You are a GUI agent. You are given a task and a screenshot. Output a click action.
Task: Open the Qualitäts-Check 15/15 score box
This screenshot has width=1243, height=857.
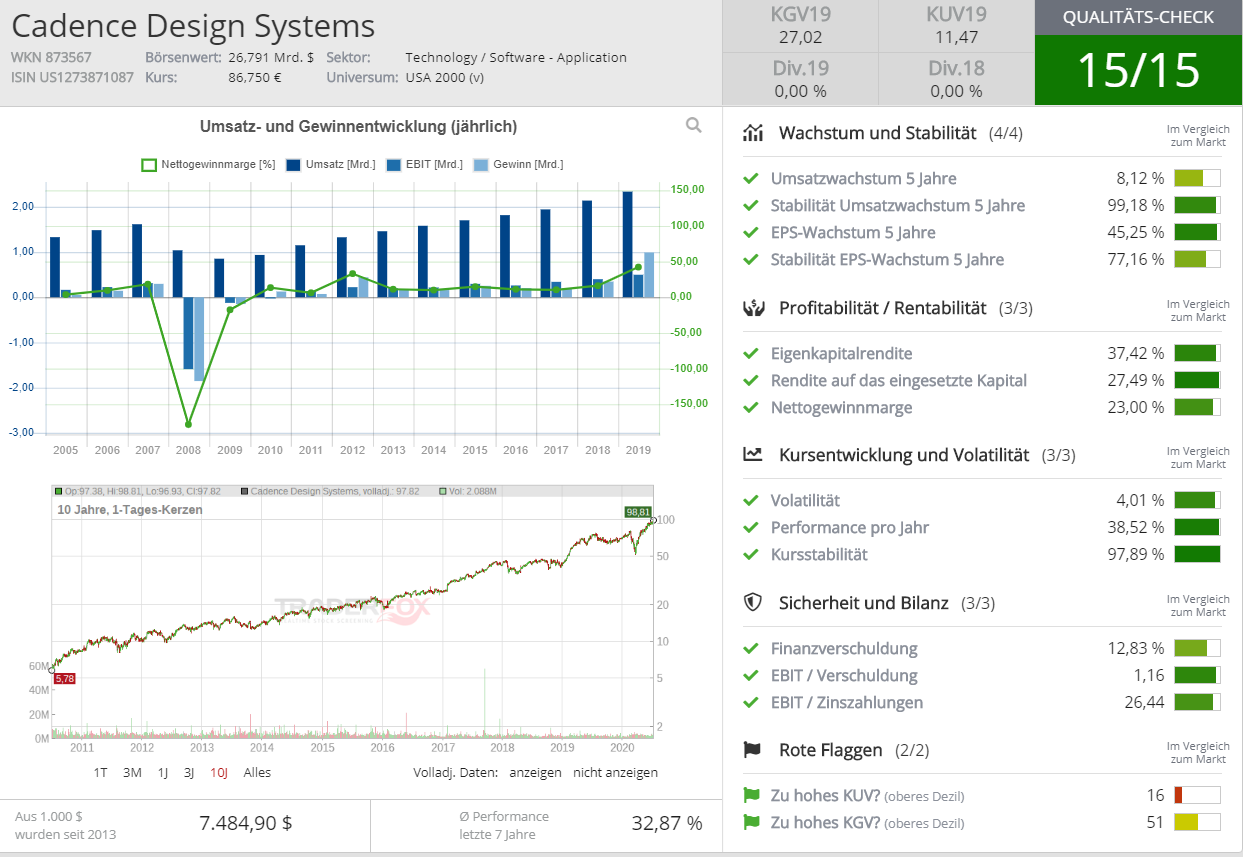(x=1138, y=70)
